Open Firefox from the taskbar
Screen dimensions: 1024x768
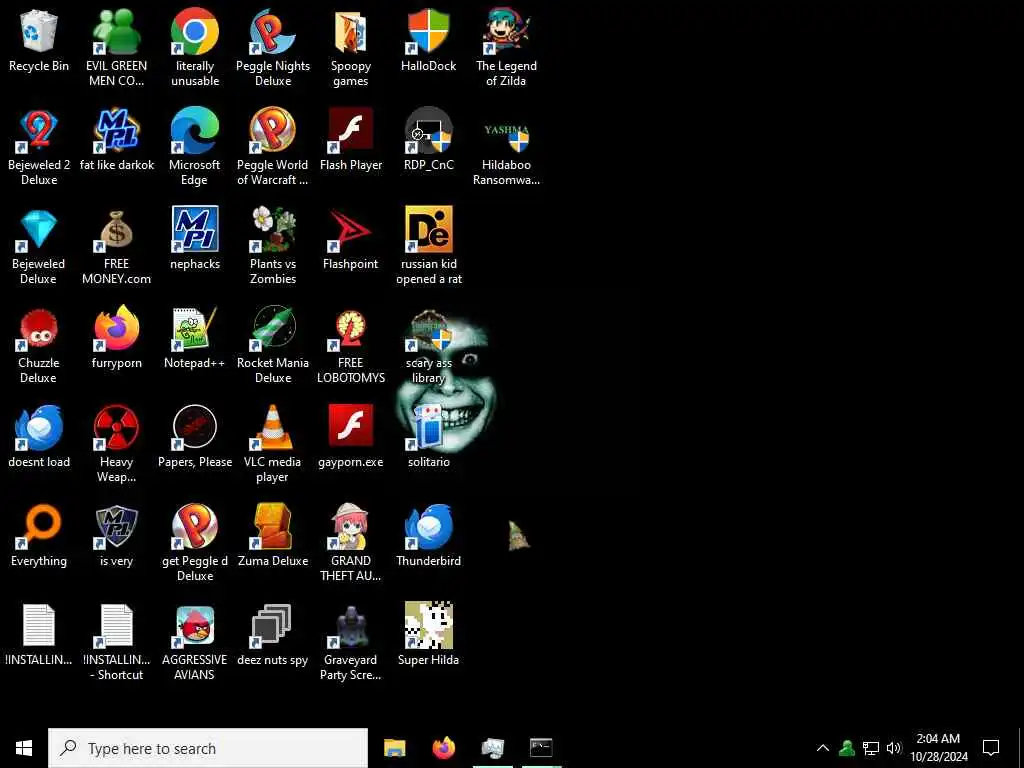(x=444, y=748)
